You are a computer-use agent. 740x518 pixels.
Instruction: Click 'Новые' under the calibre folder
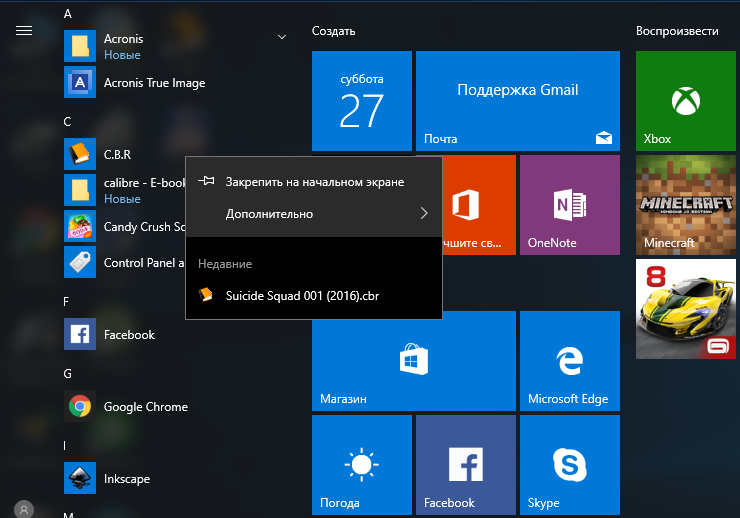tap(122, 199)
